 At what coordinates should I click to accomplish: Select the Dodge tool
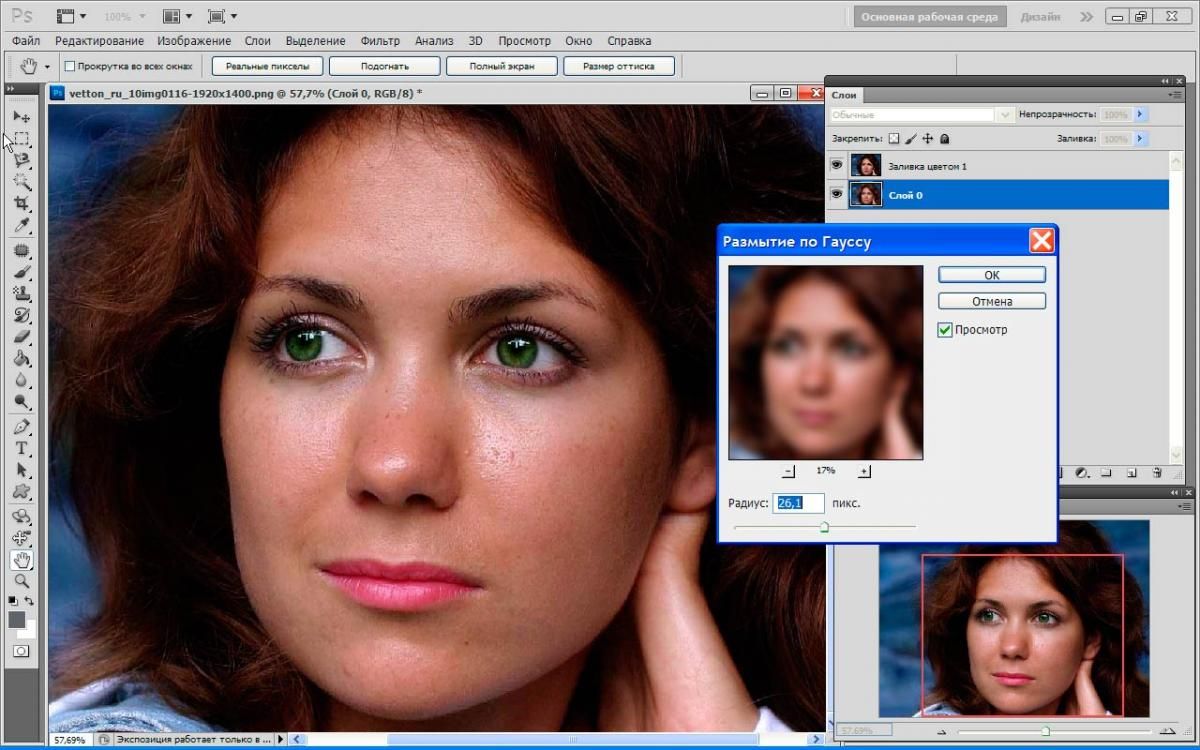21,403
